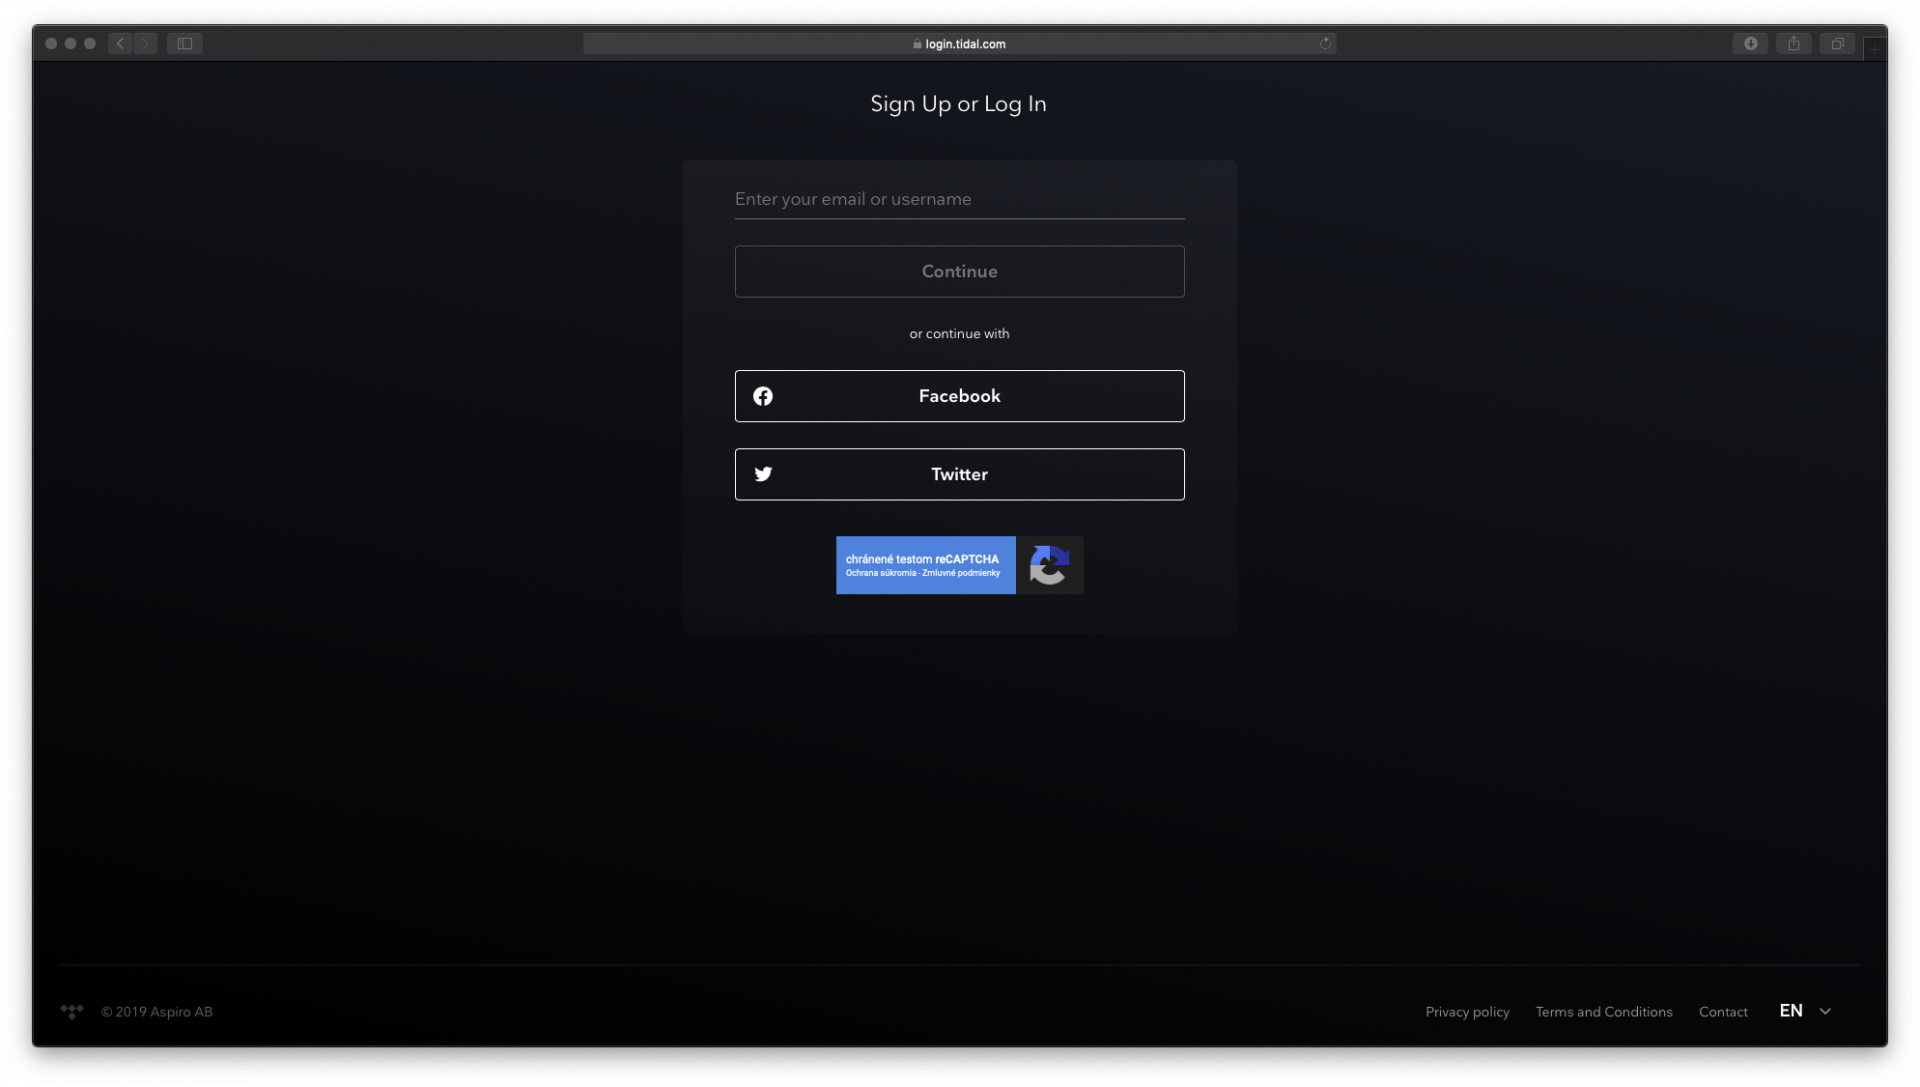The image size is (1920, 1087).
Task: Minimize the Safari window
Action: [70, 43]
